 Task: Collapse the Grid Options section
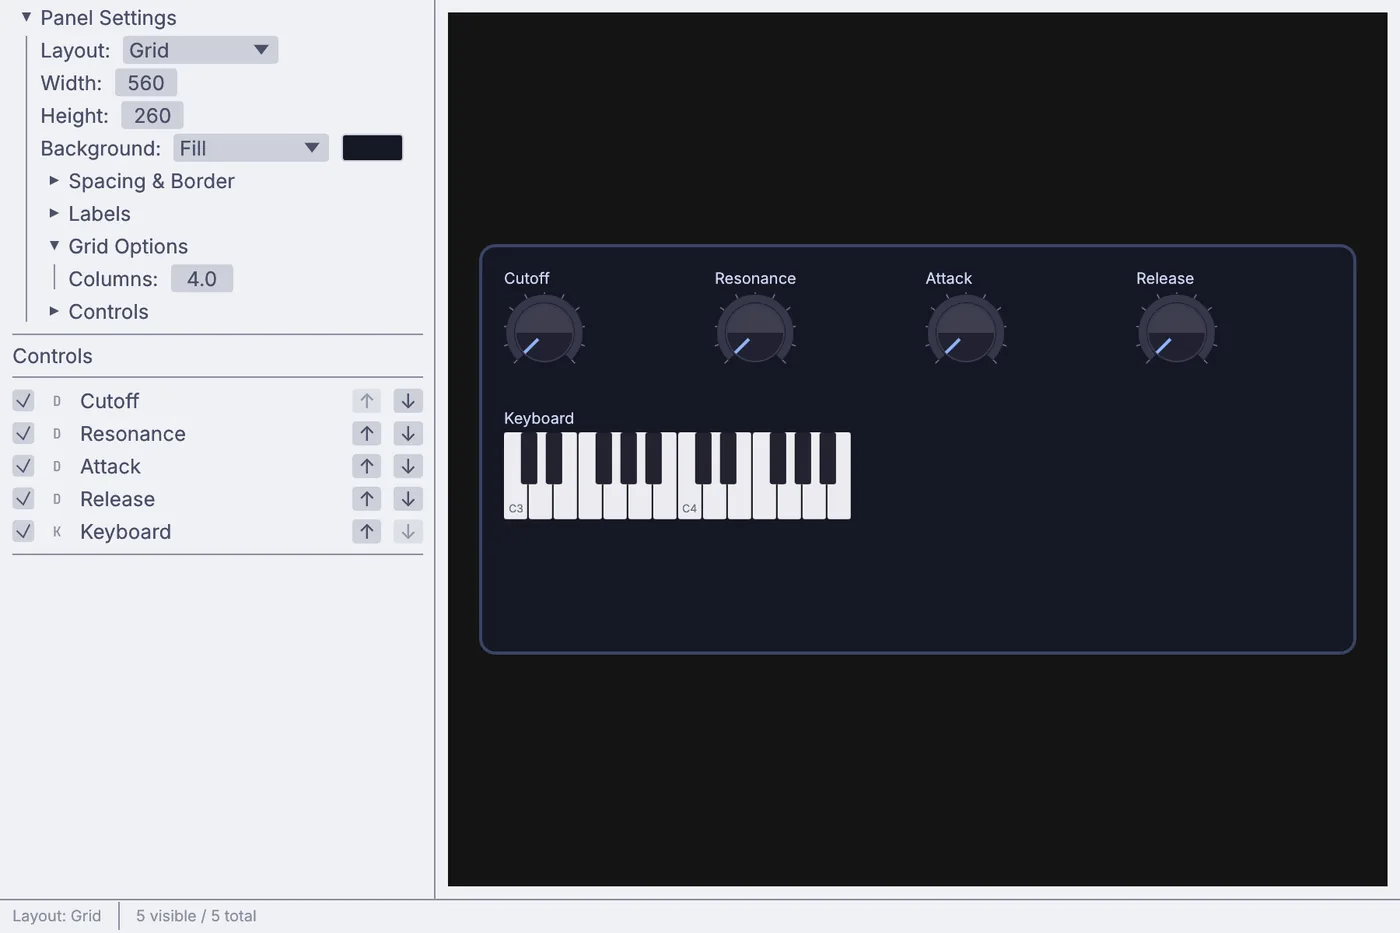pyautogui.click(x=54, y=246)
